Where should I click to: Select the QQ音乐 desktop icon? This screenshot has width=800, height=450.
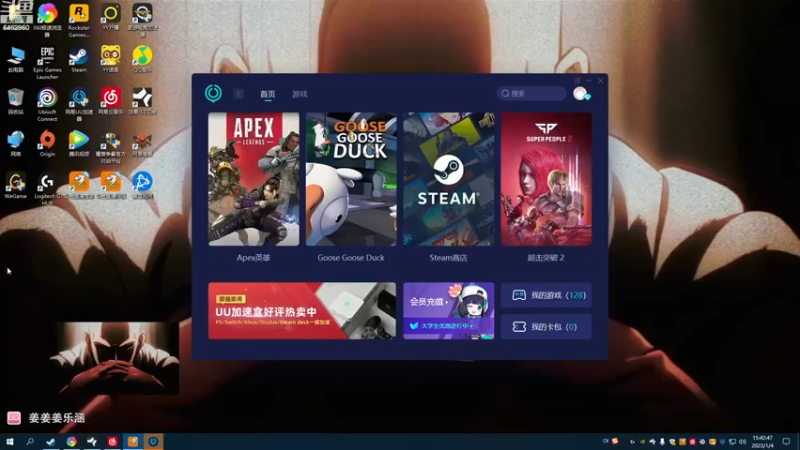[x=142, y=59]
